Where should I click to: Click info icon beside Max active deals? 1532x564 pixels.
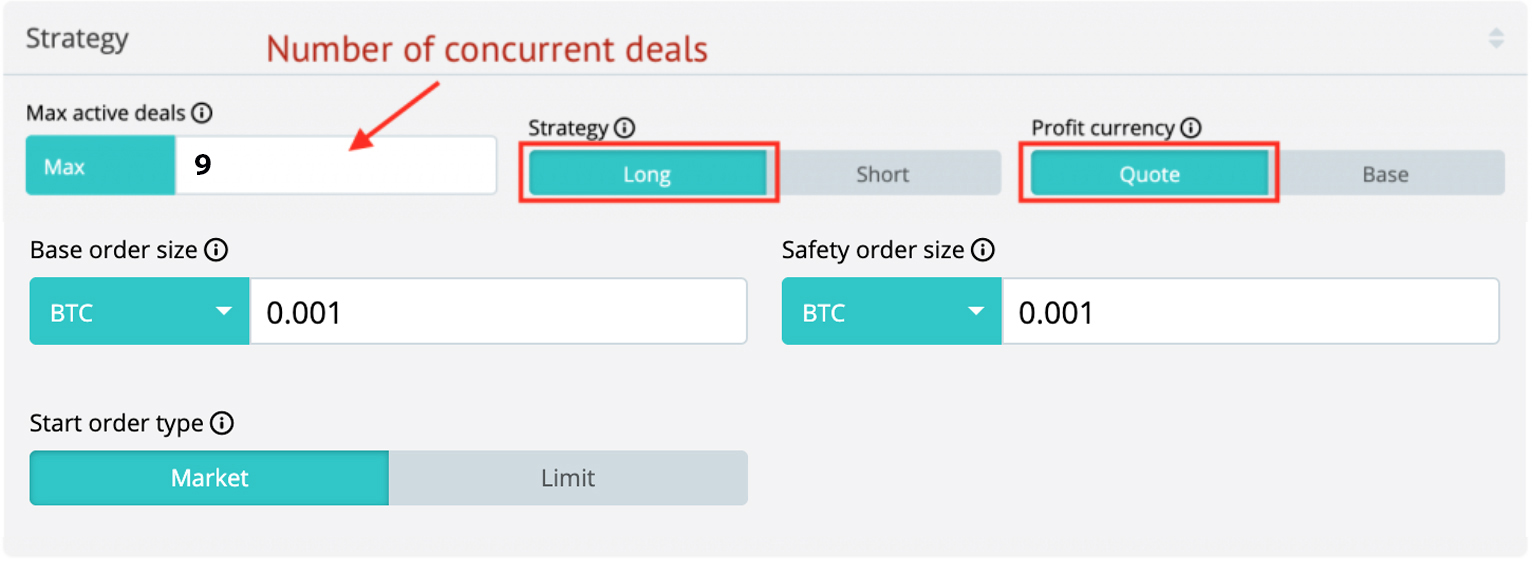click(x=201, y=113)
